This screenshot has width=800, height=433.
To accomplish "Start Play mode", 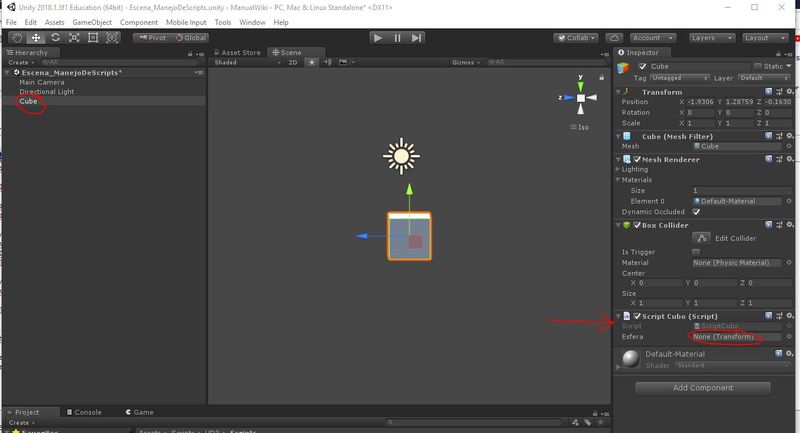I will point(378,38).
